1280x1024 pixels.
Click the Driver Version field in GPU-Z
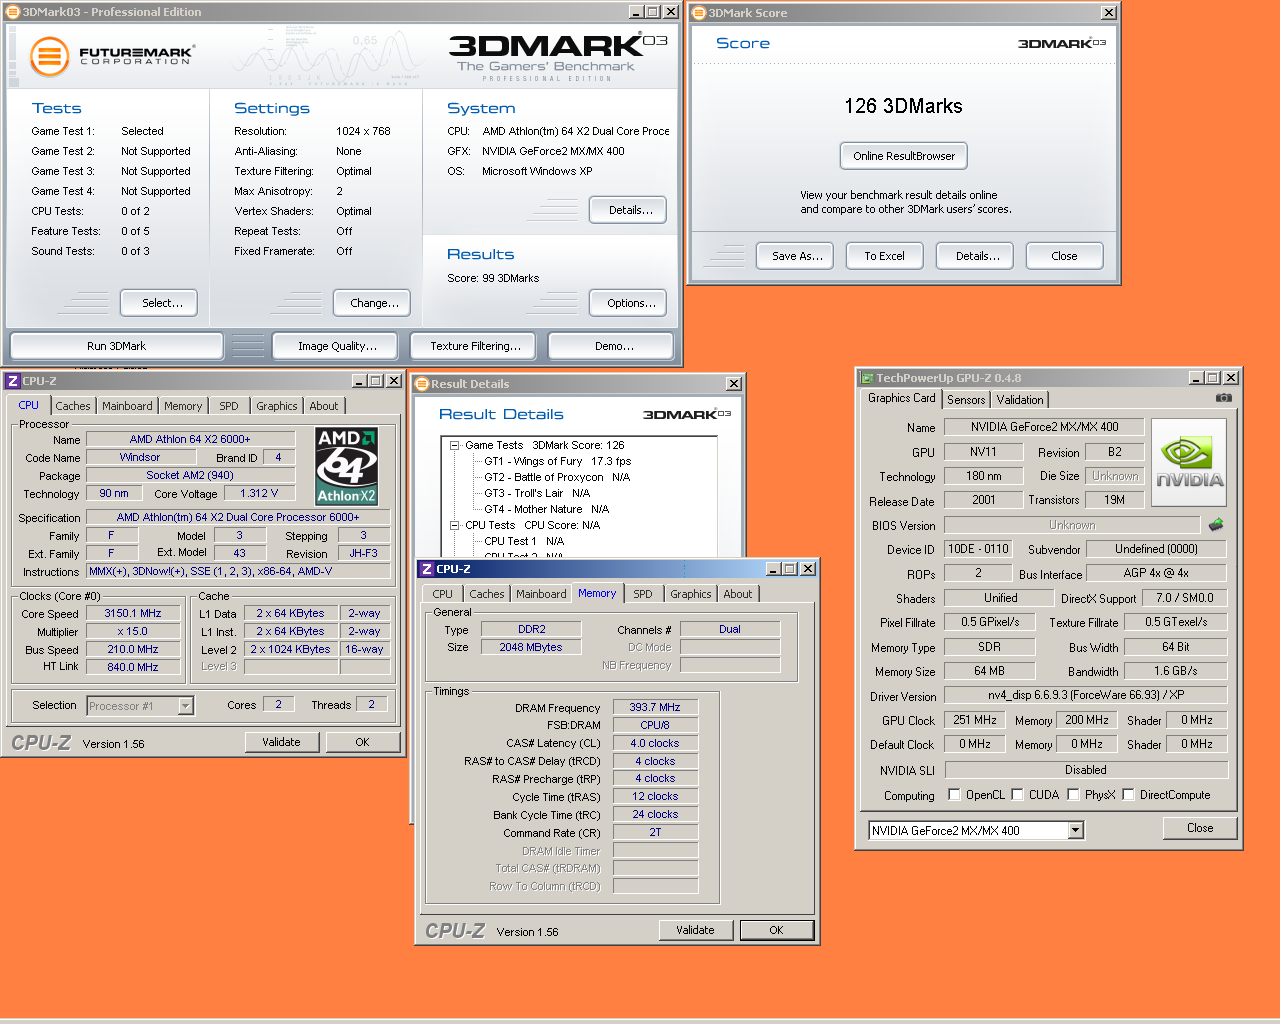tap(1086, 695)
